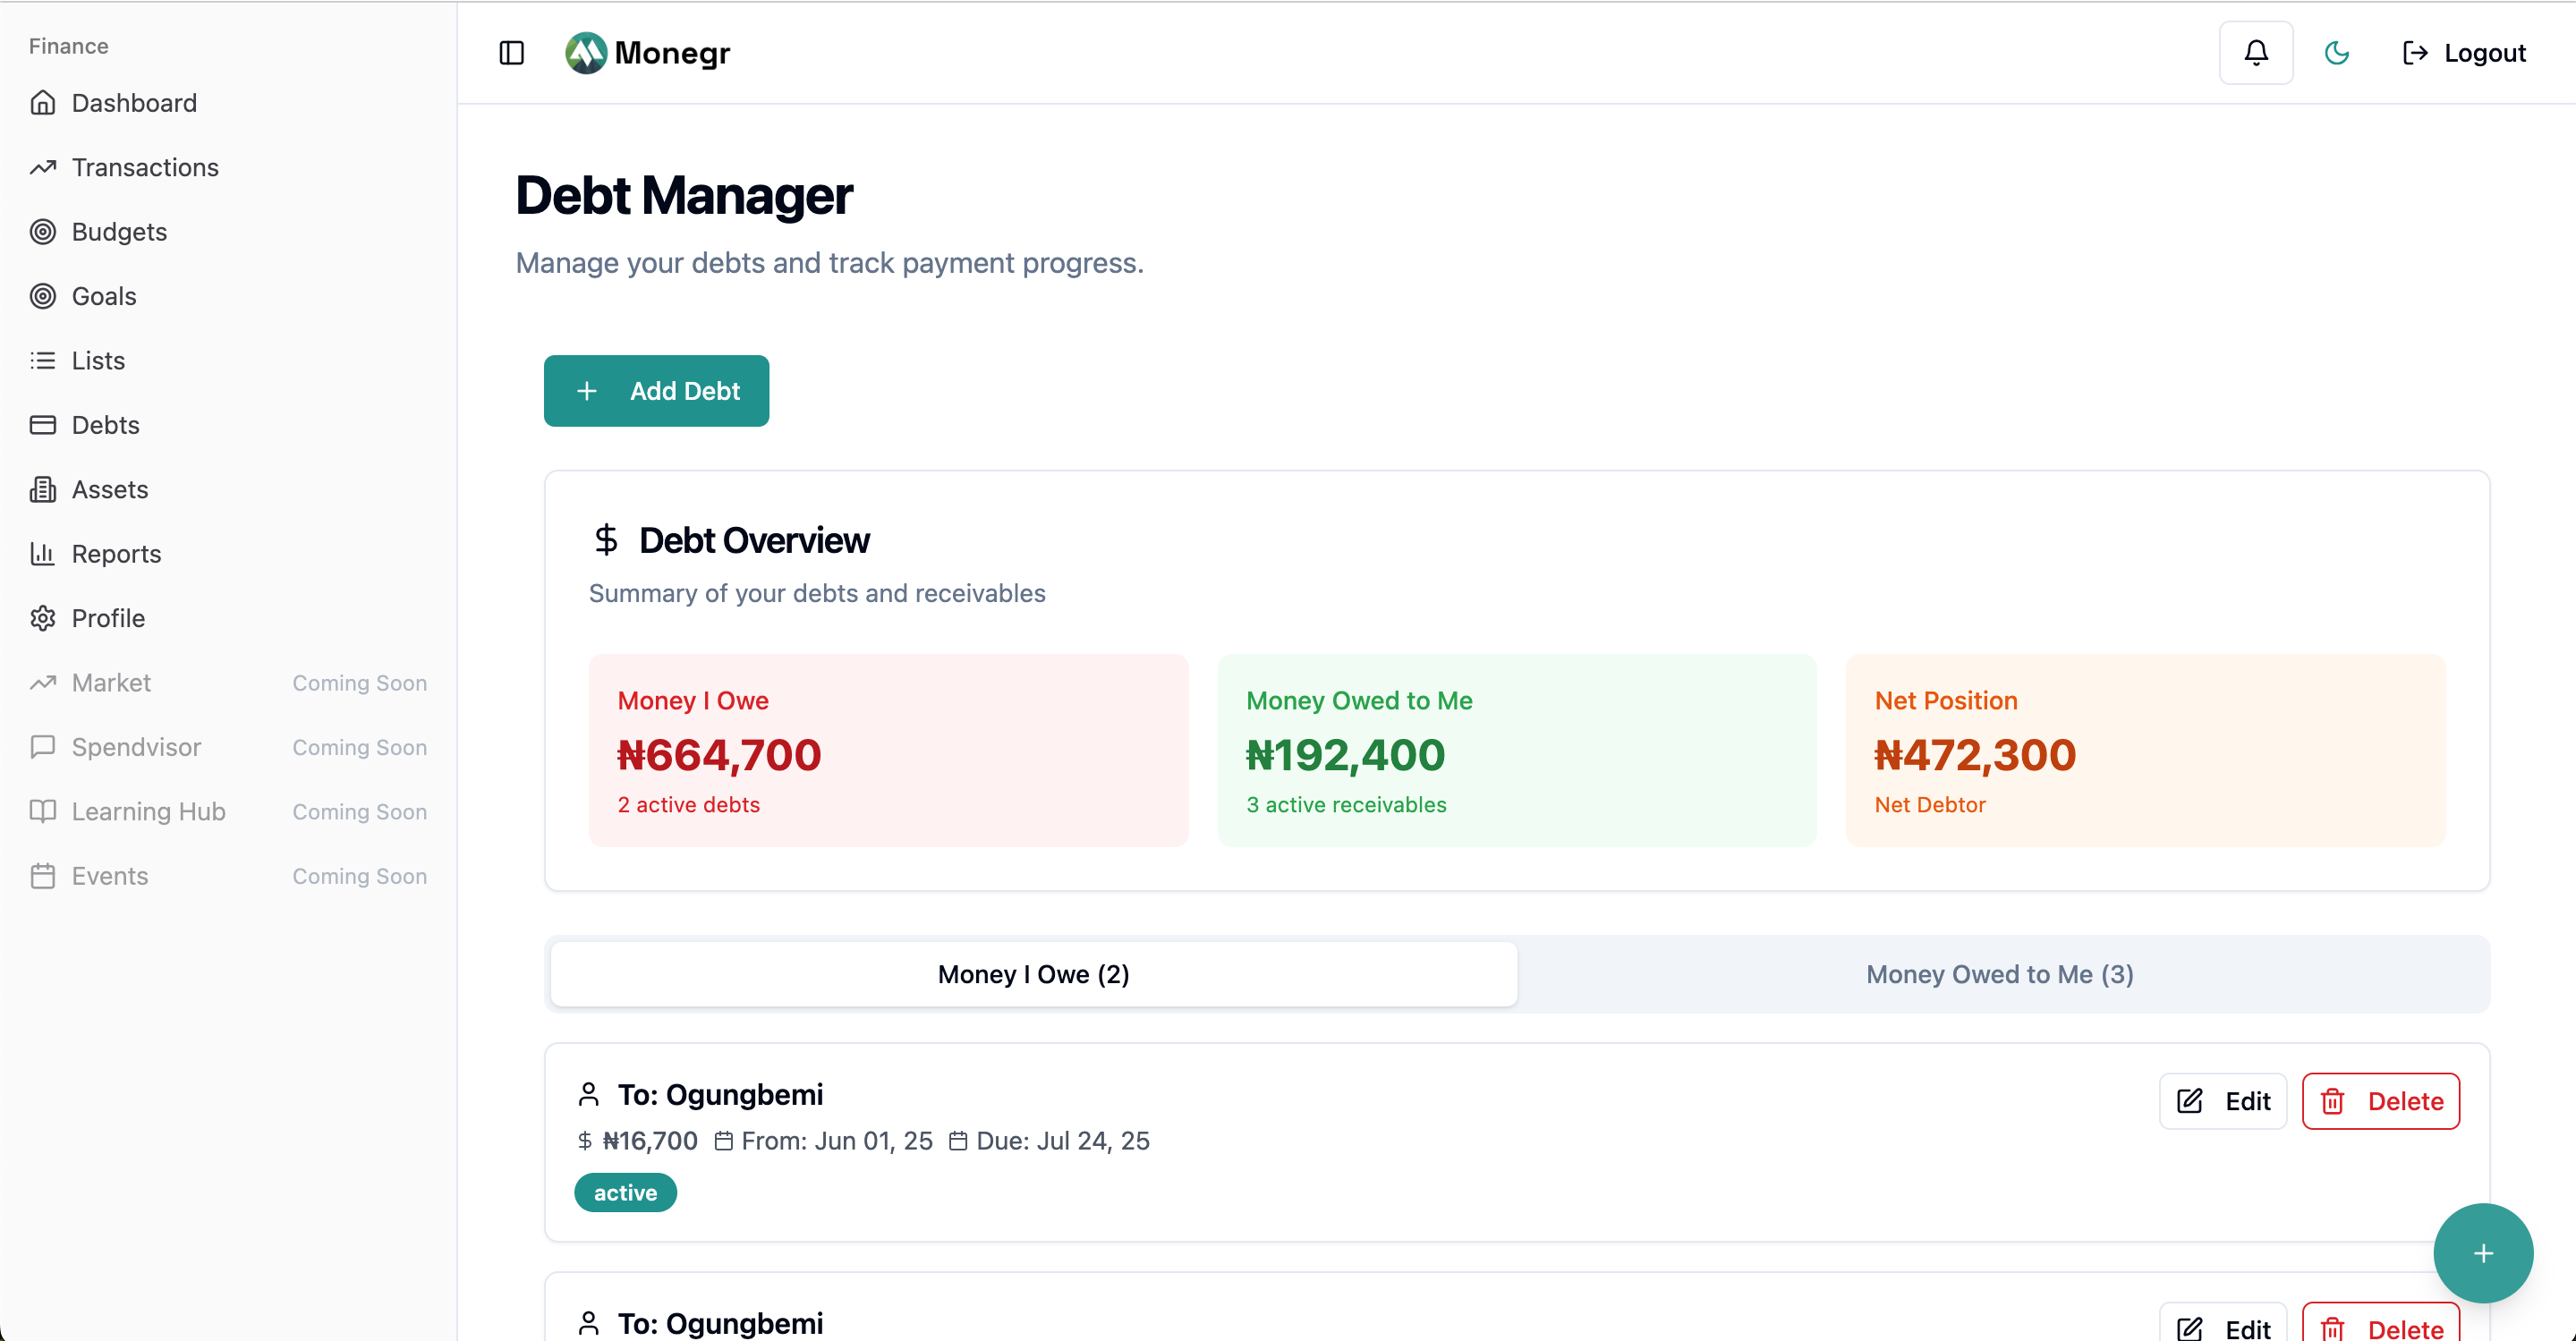Screen dimensions: 2576x1341
Task: Click the Add Debt button
Action: (656, 391)
